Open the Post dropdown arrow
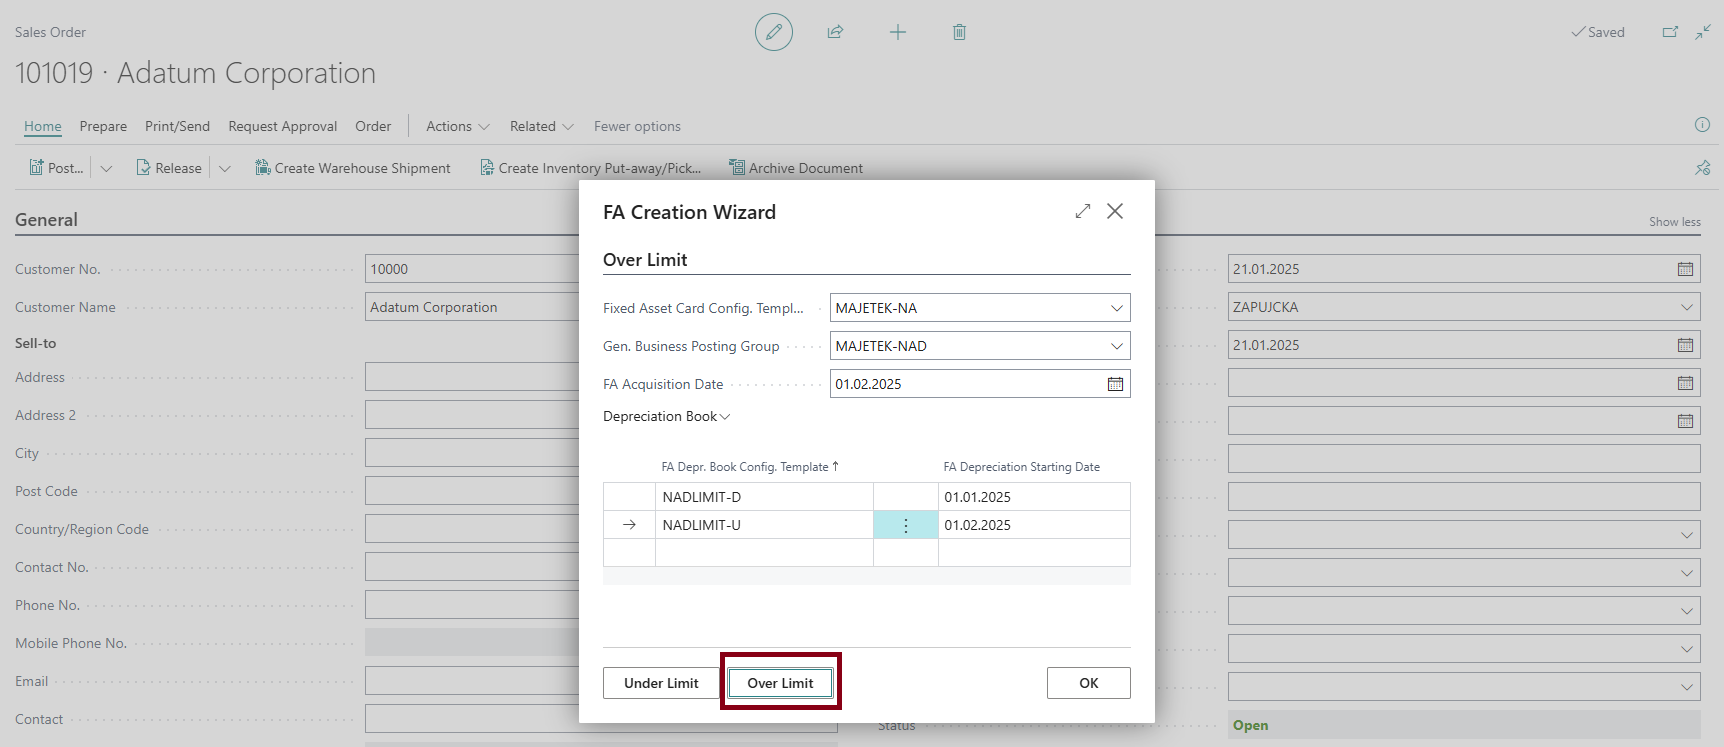The width and height of the screenshot is (1724, 747). point(106,168)
